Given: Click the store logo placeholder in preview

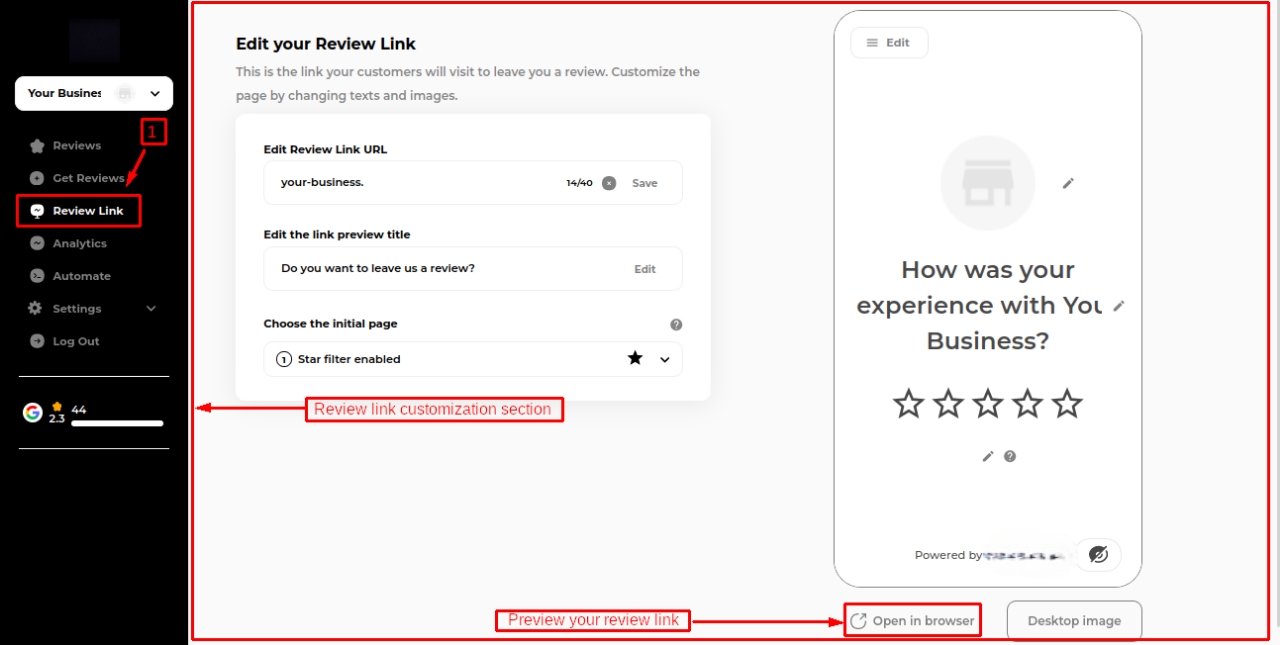Looking at the screenshot, I should point(987,183).
